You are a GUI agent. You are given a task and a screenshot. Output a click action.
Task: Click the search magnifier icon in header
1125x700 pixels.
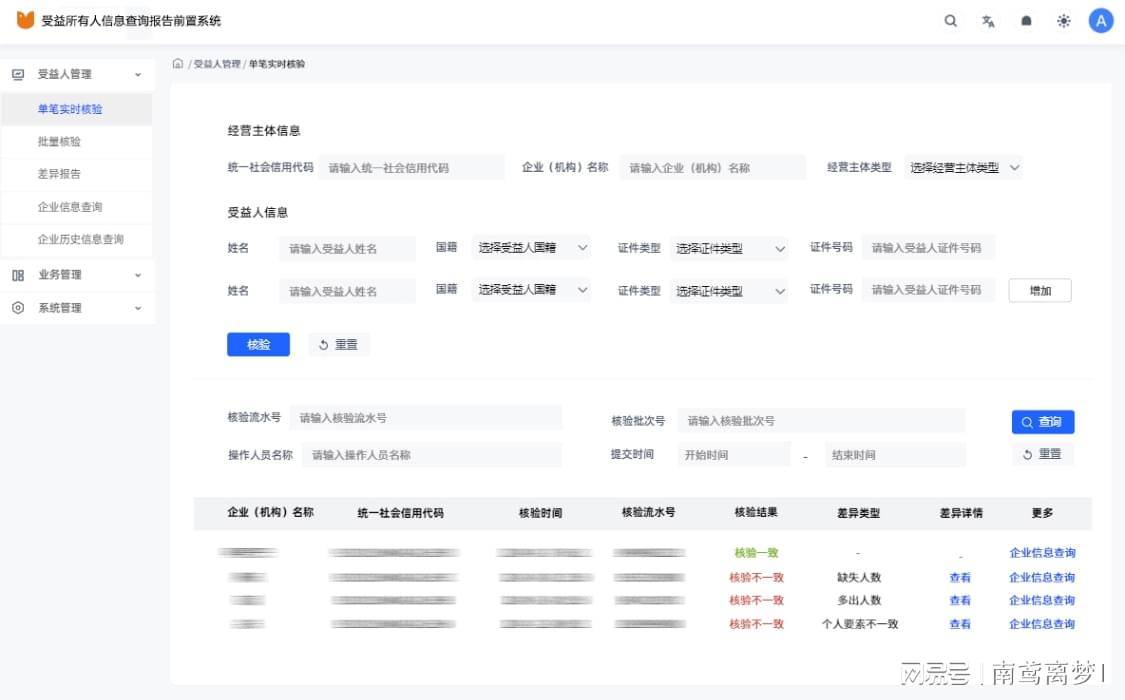pyautogui.click(x=950, y=21)
